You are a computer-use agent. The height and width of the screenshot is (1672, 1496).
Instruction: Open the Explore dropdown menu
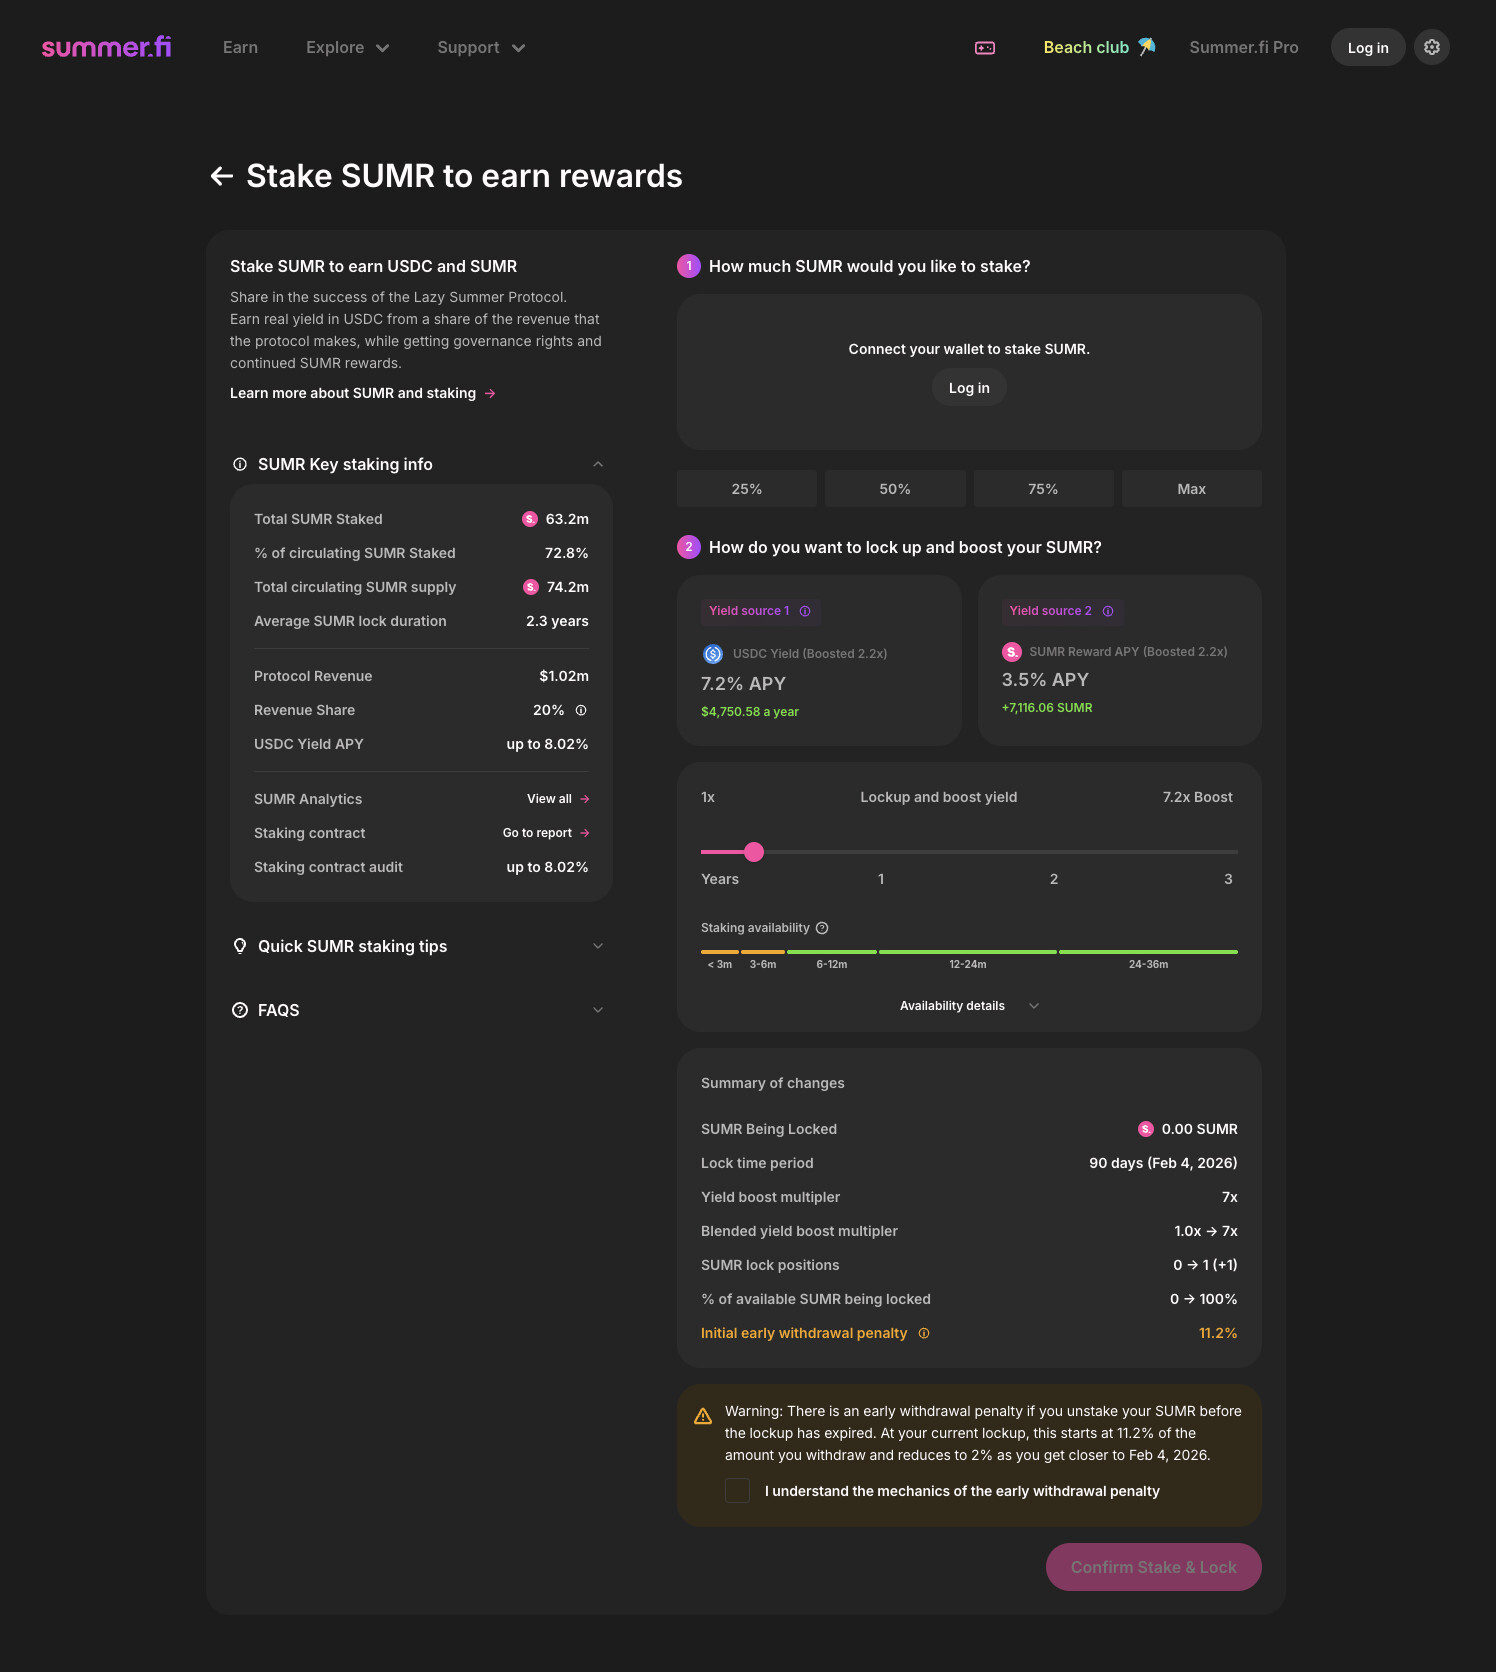point(347,47)
